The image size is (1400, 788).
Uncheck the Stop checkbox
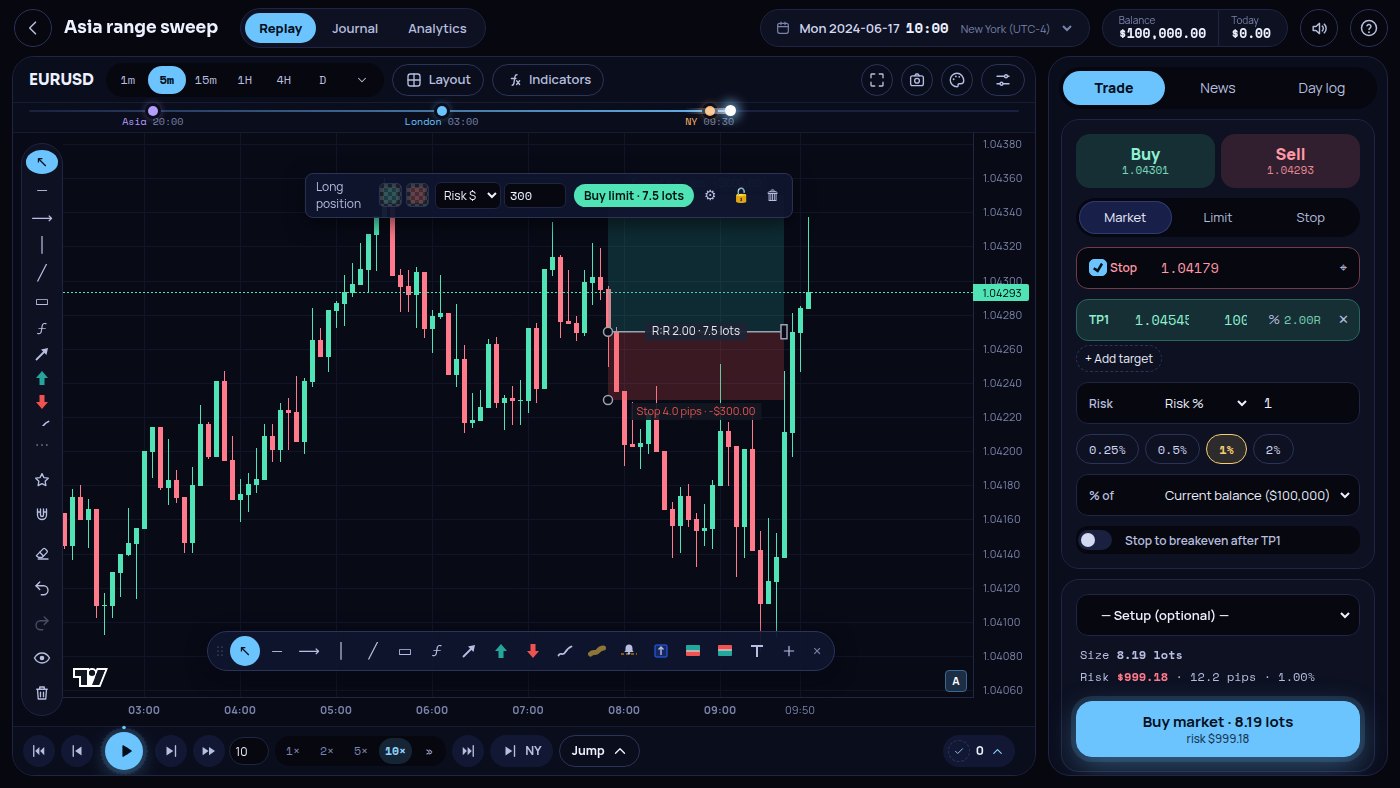coord(1098,268)
